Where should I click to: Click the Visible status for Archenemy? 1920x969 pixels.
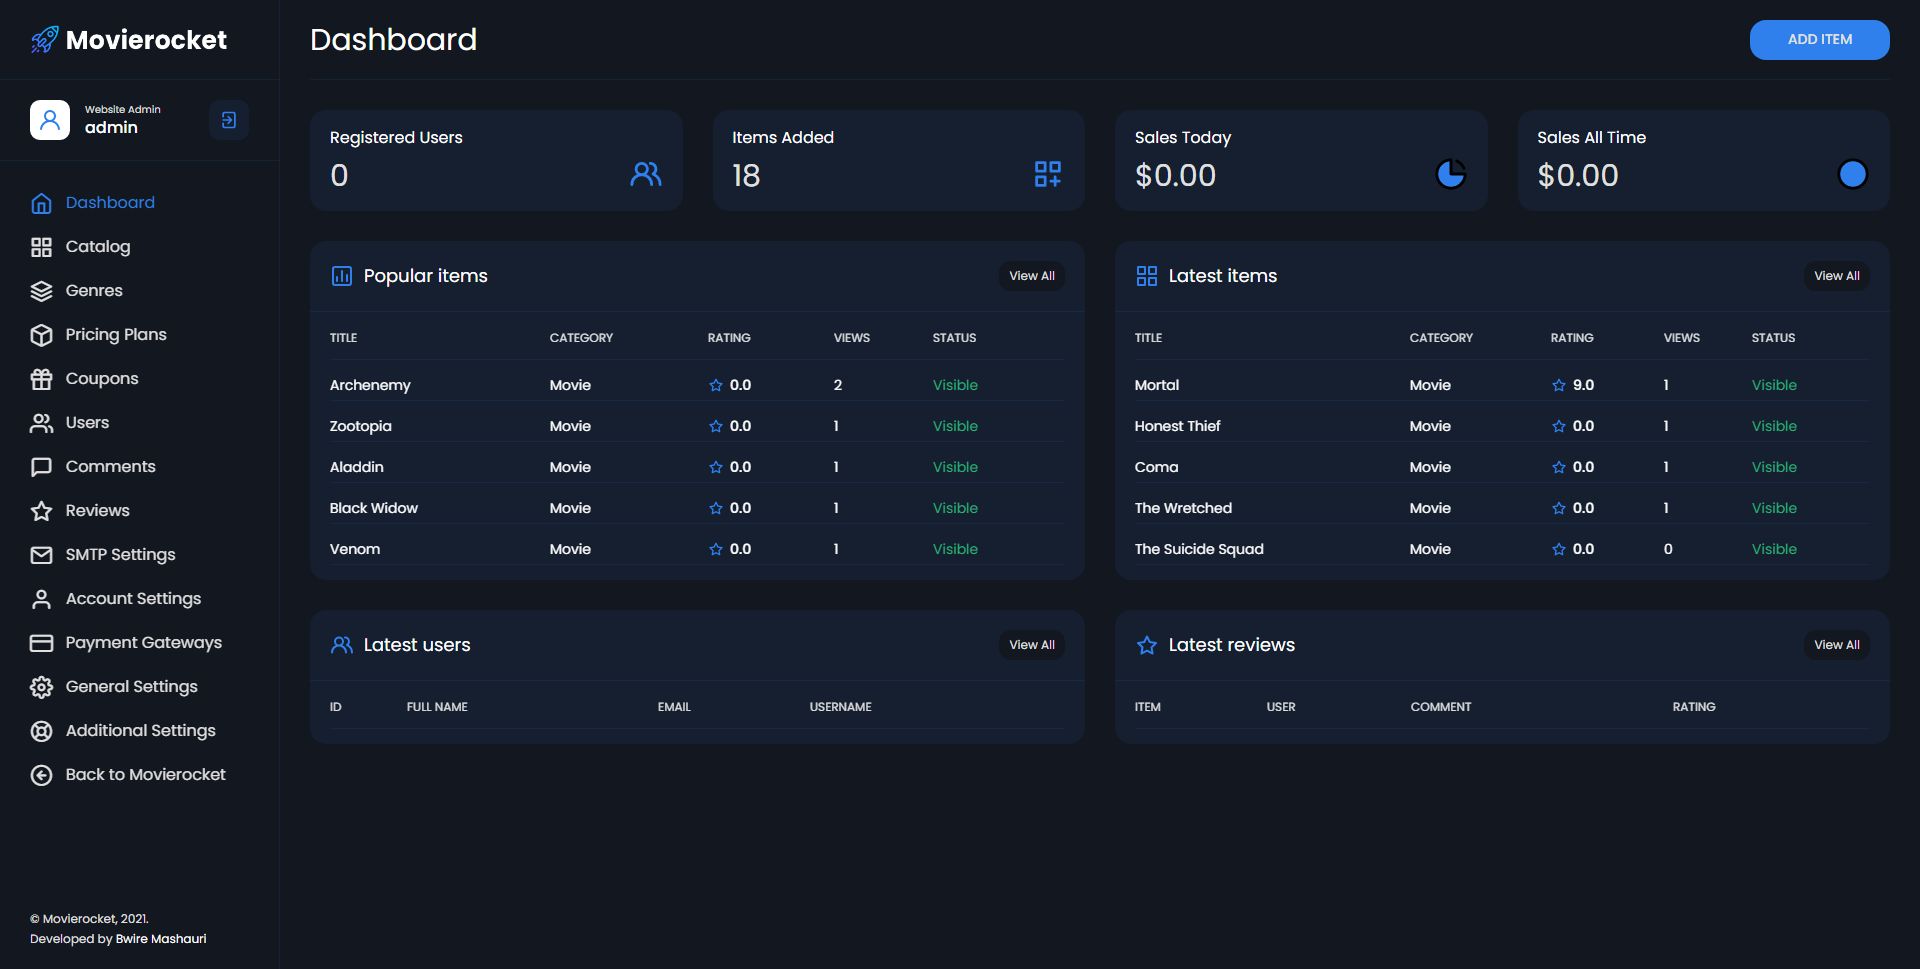955,385
